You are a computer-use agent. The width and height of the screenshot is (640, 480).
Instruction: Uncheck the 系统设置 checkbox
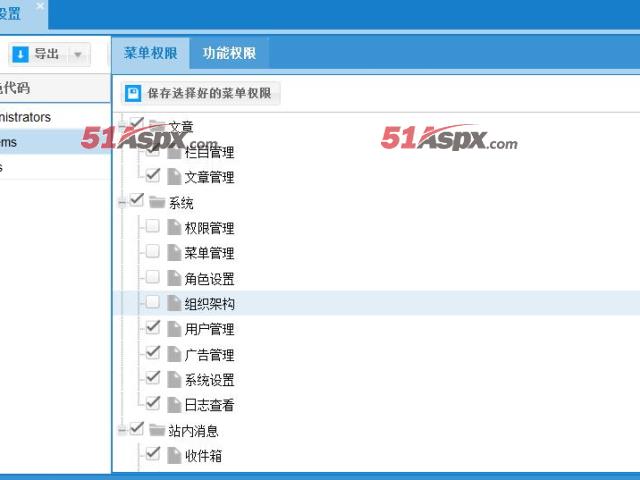pyautogui.click(x=153, y=378)
